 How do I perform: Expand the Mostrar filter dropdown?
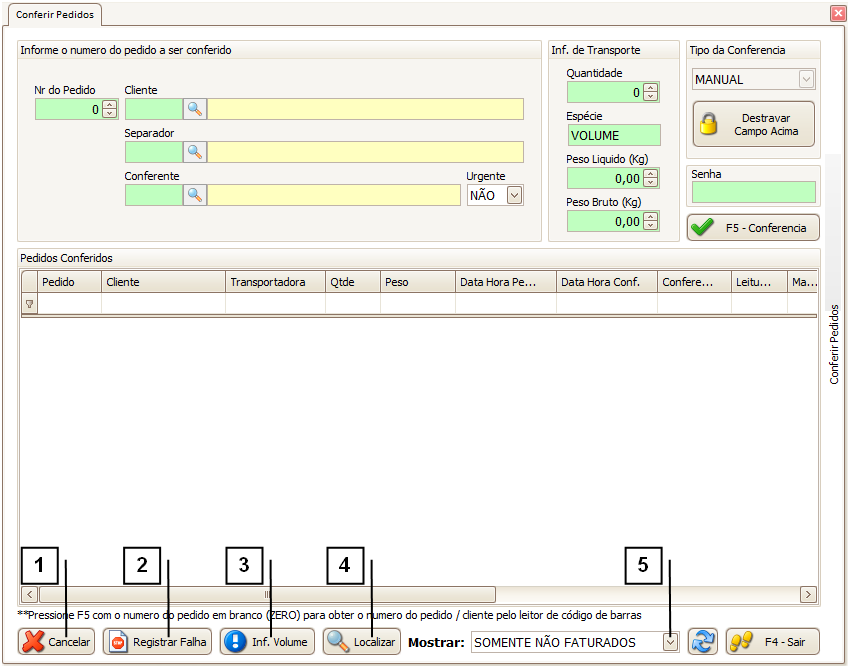pos(671,642)
